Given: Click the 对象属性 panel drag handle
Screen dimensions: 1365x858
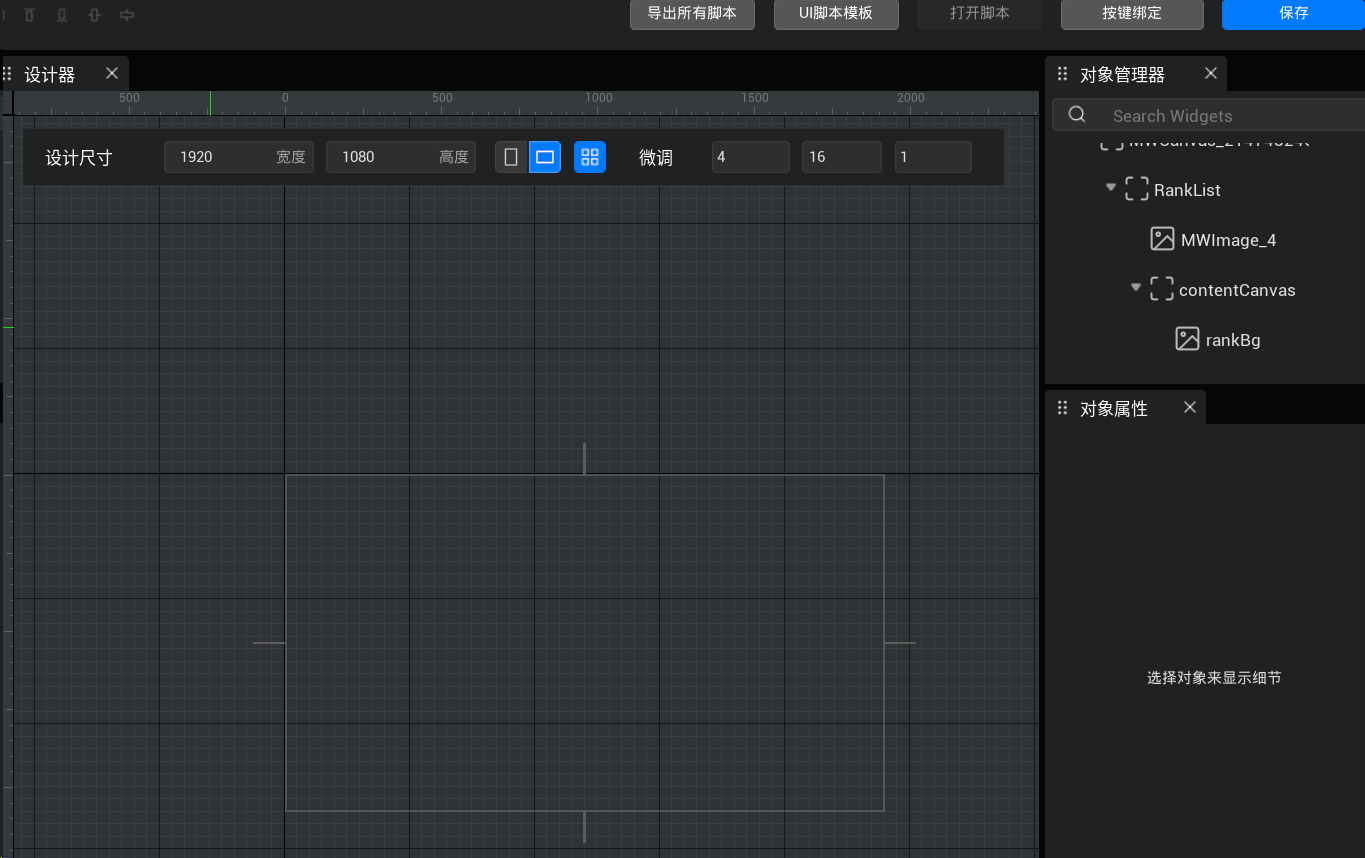Looking at the screenshot, I should point(1062,408).
